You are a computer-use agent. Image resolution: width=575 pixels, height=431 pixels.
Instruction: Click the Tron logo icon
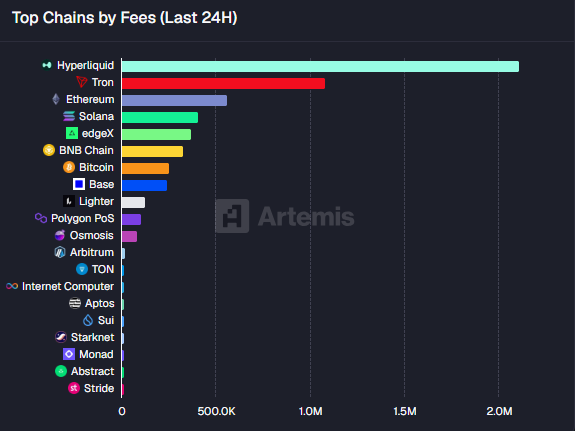tap(81, 82)
